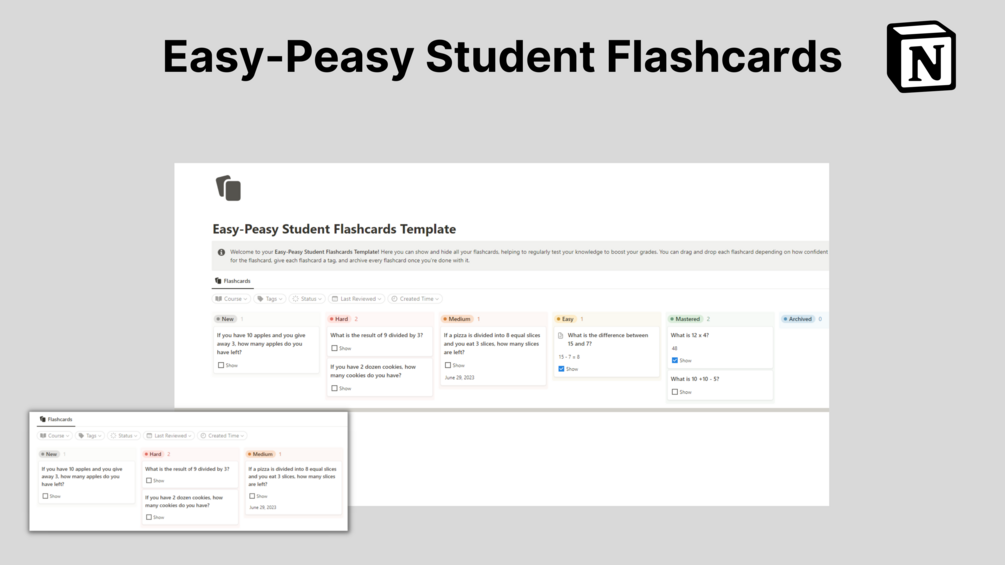Open the Created Time filter on the main page
Viewport: 1005px width, 565px height.
pos(415,299)
